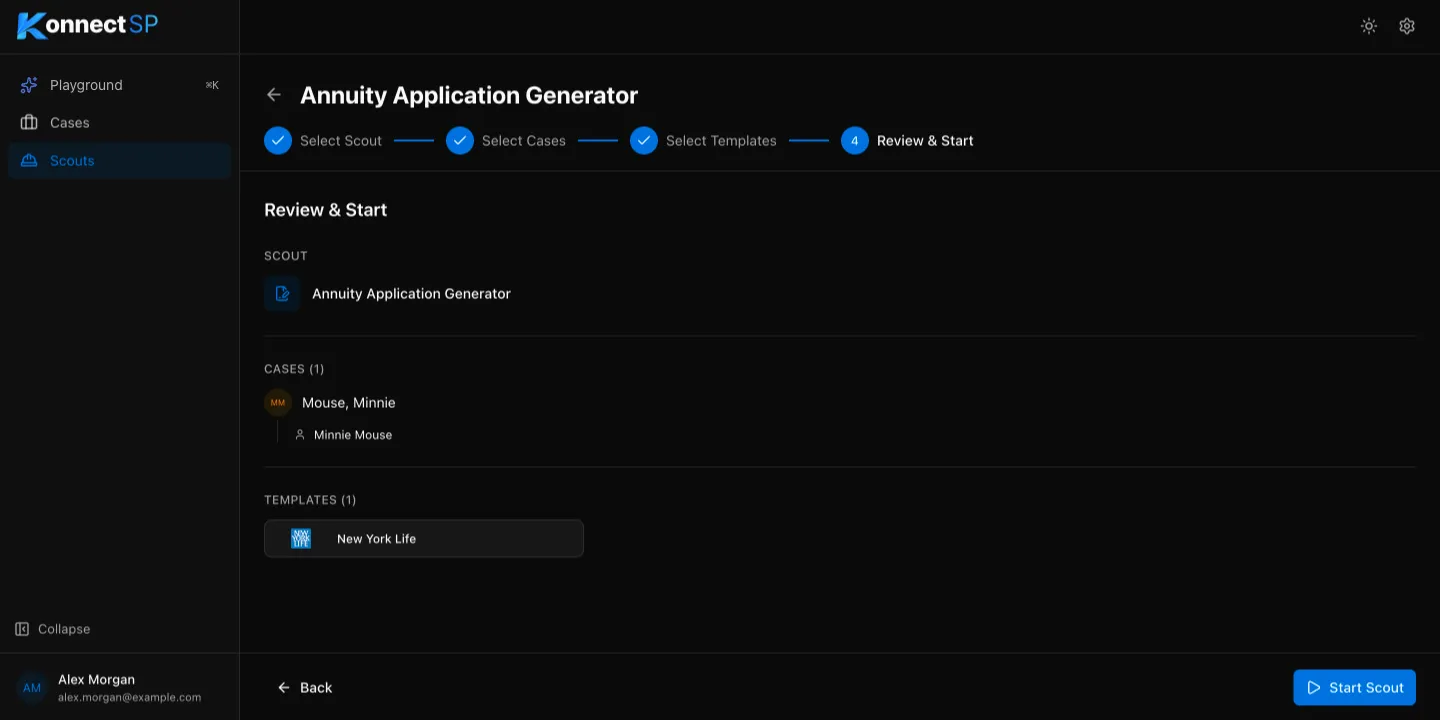This screenshot has width=1440, height=720.
Task: Click the AM user avatar
Action: coord(32,688)
